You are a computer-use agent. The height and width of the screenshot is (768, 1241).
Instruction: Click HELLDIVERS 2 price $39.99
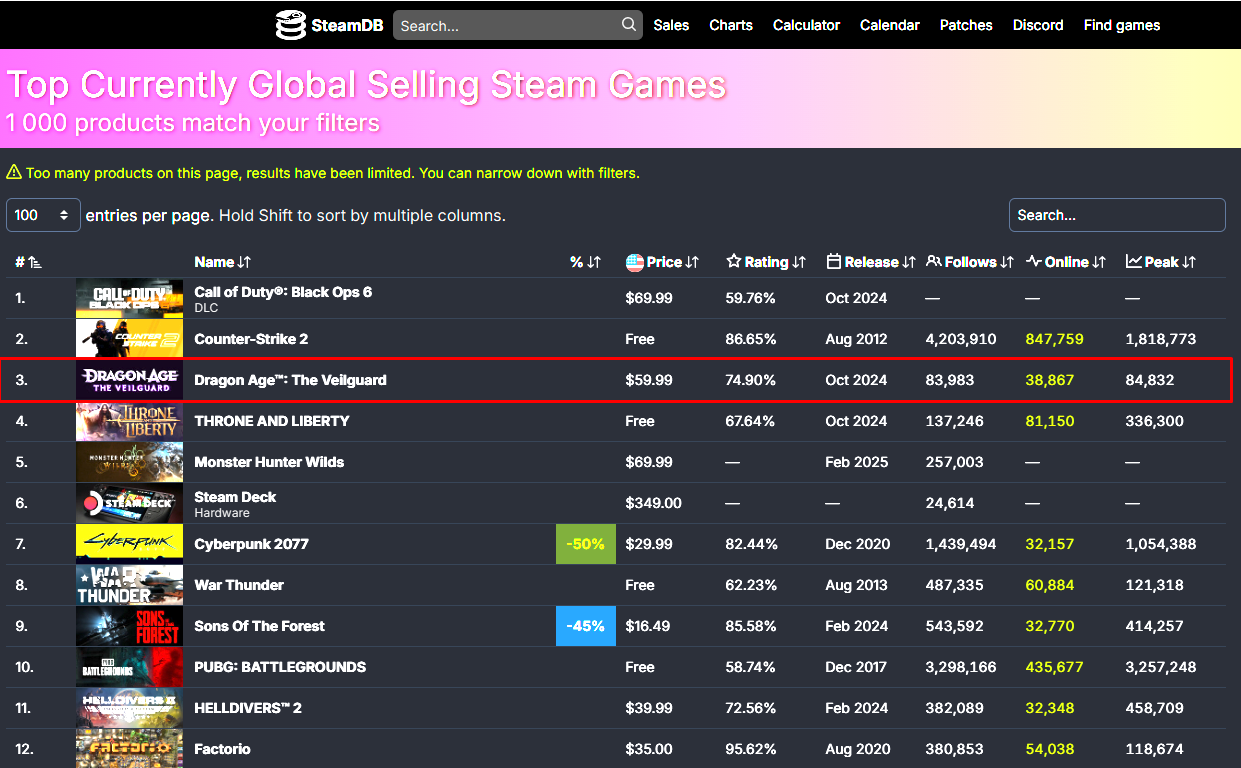(x=649, y=708)
